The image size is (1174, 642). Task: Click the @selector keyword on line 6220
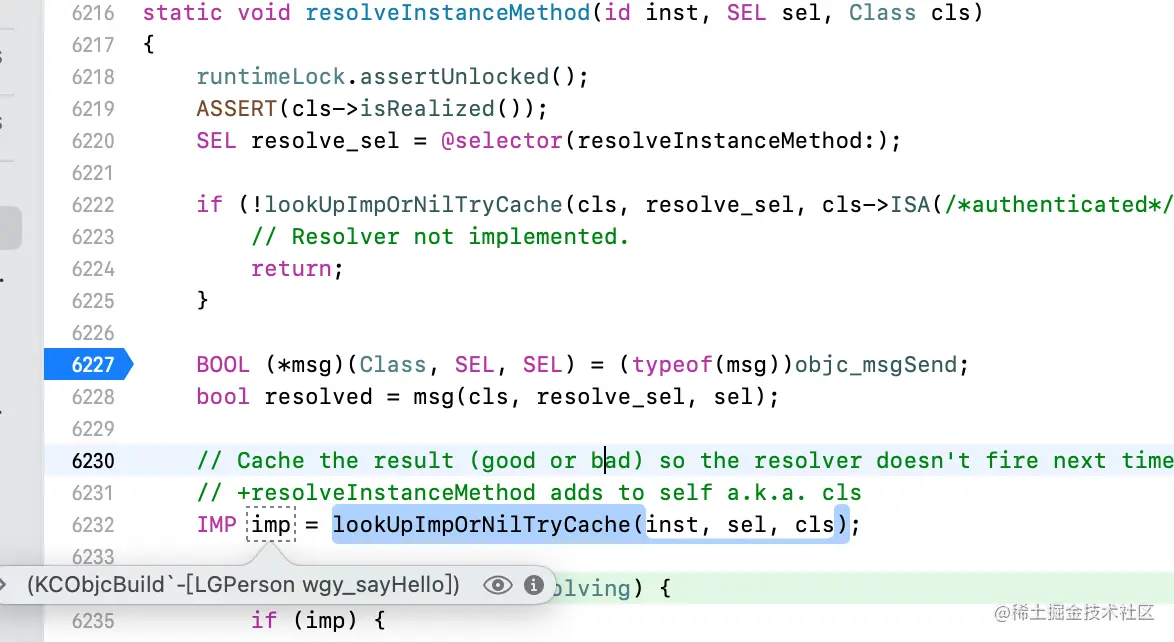502,141
